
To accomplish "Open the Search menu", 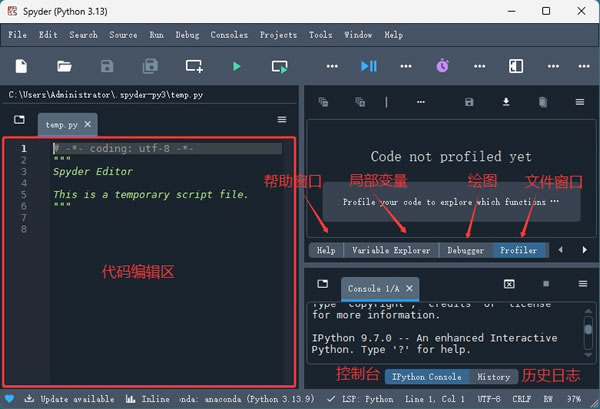I will click(83, 35).
